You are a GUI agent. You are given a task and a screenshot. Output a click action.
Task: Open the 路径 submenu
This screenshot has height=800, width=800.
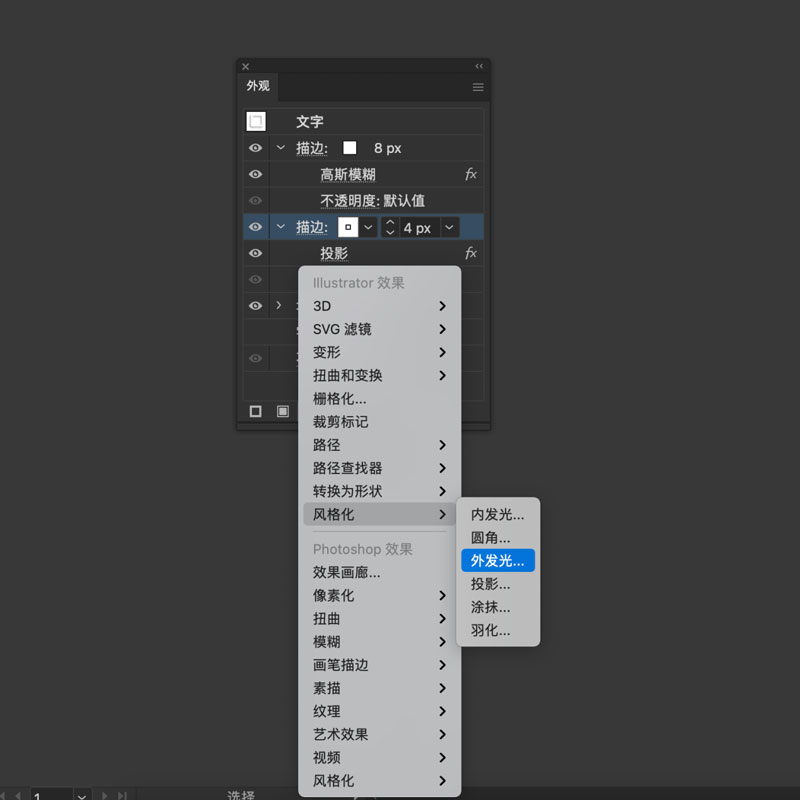tap(380, 445)
